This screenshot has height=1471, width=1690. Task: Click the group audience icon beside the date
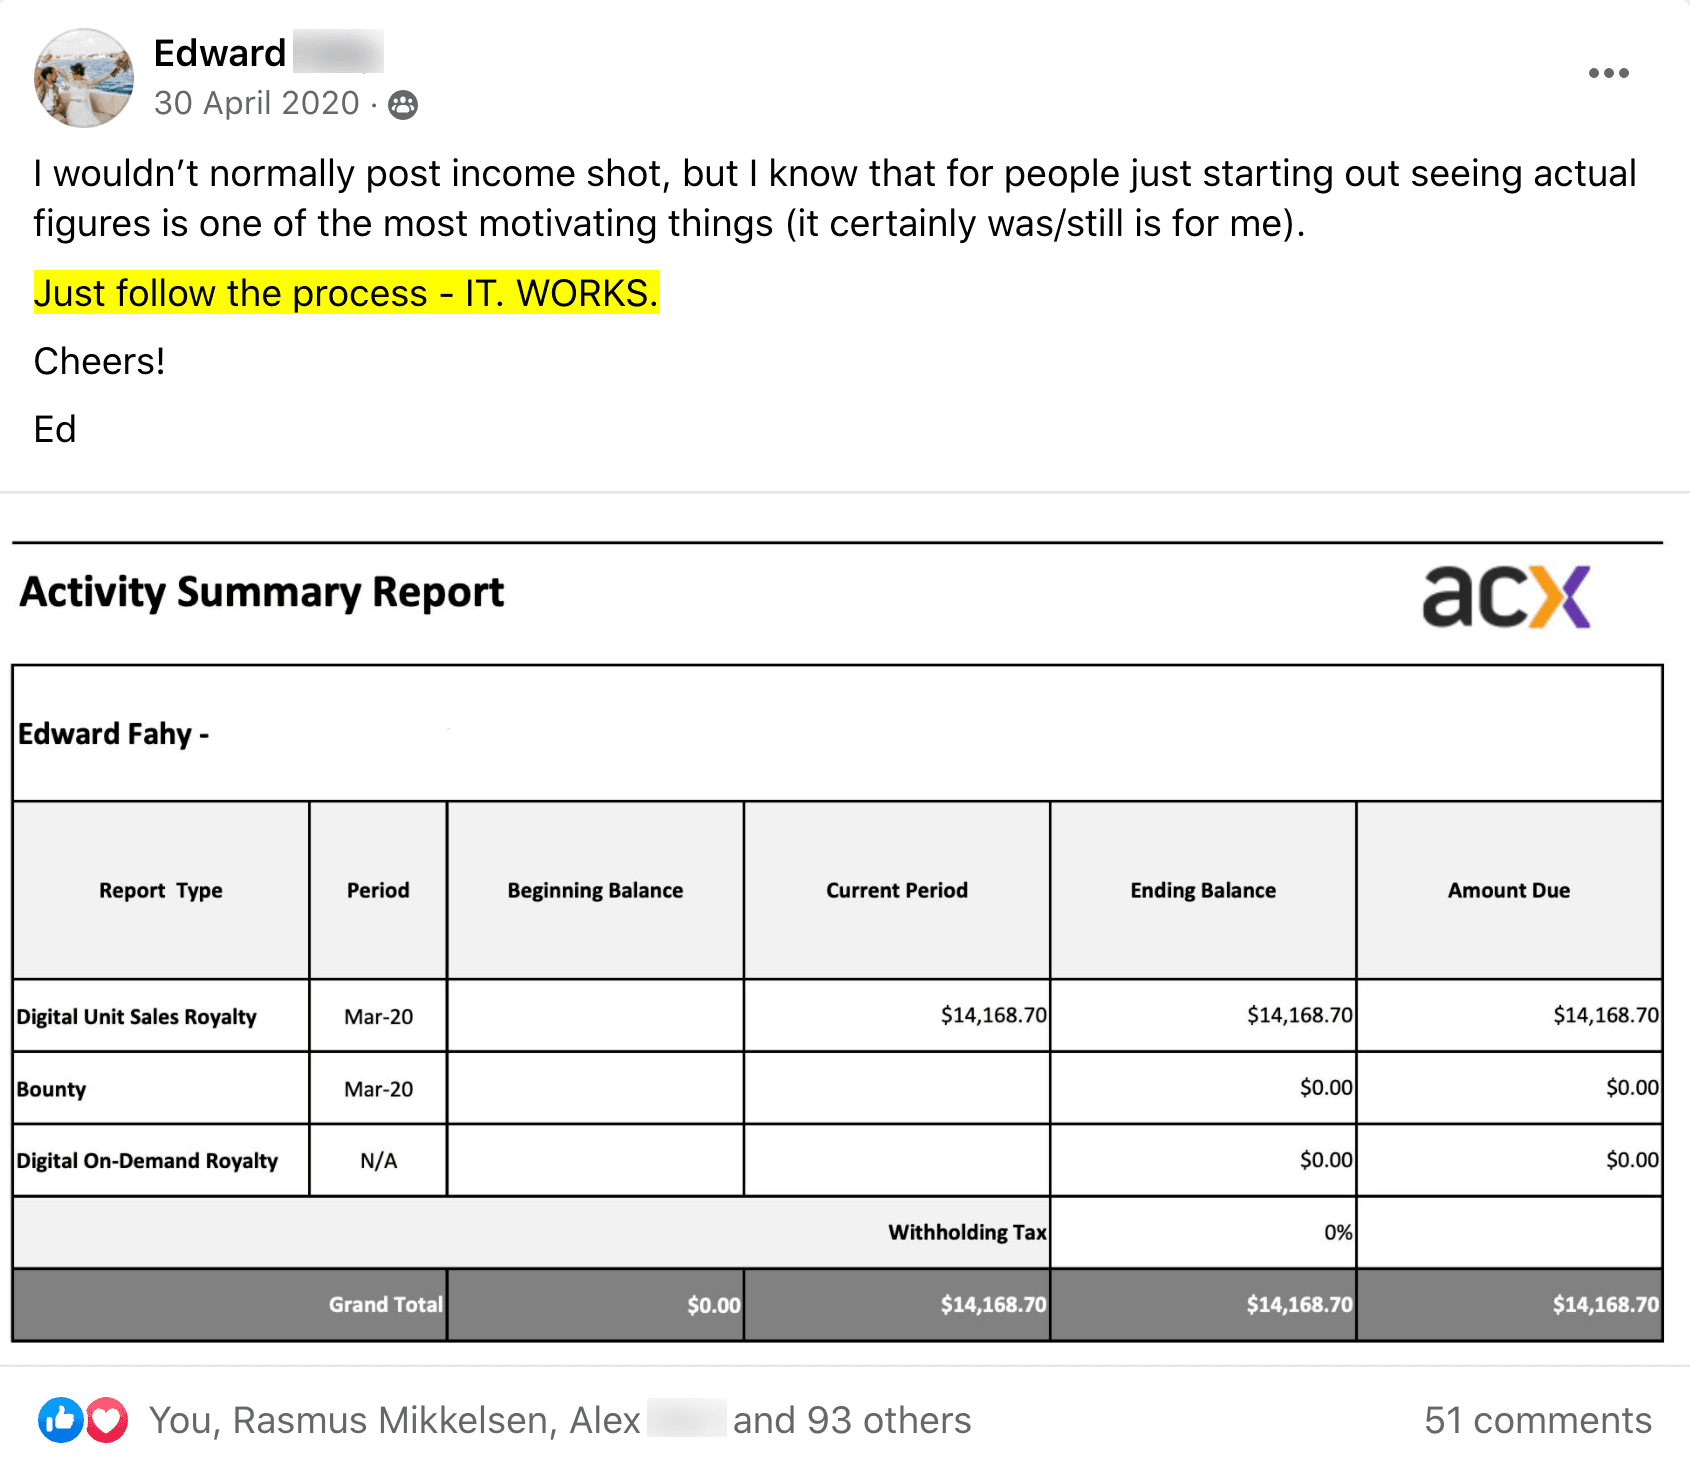[x=403, y=104]
